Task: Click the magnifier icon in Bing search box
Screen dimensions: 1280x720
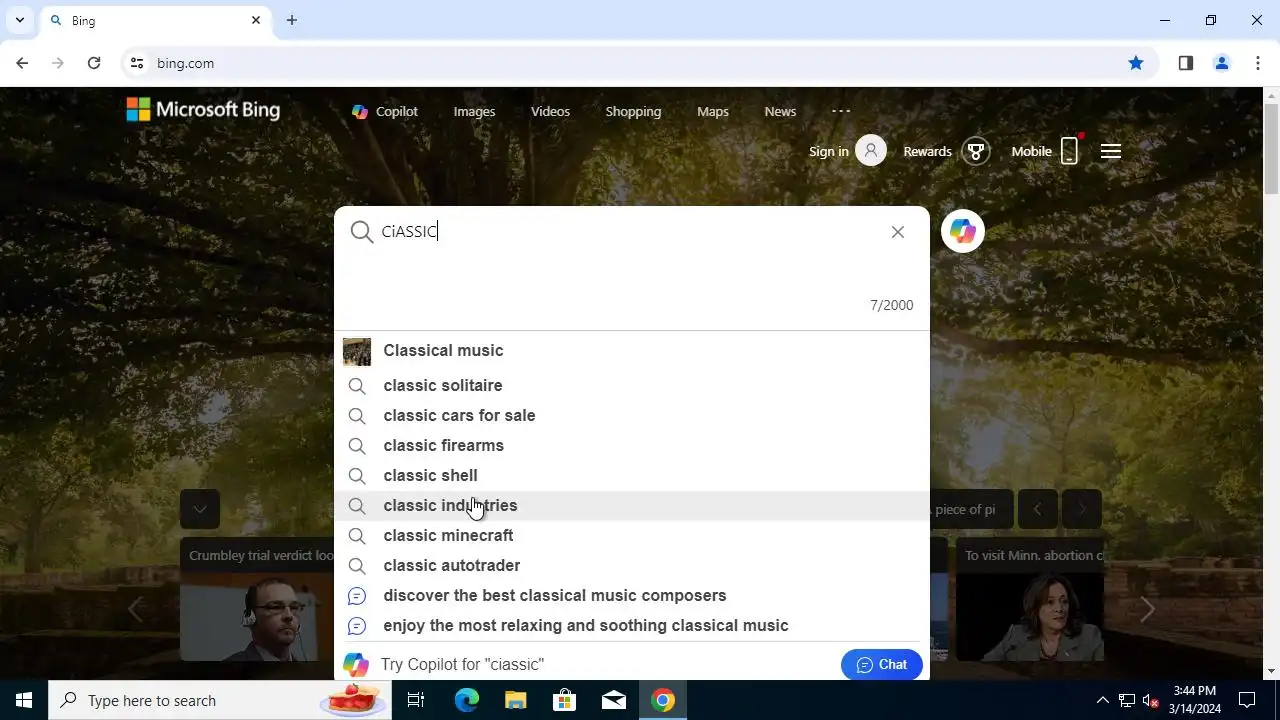Action: 361,232
